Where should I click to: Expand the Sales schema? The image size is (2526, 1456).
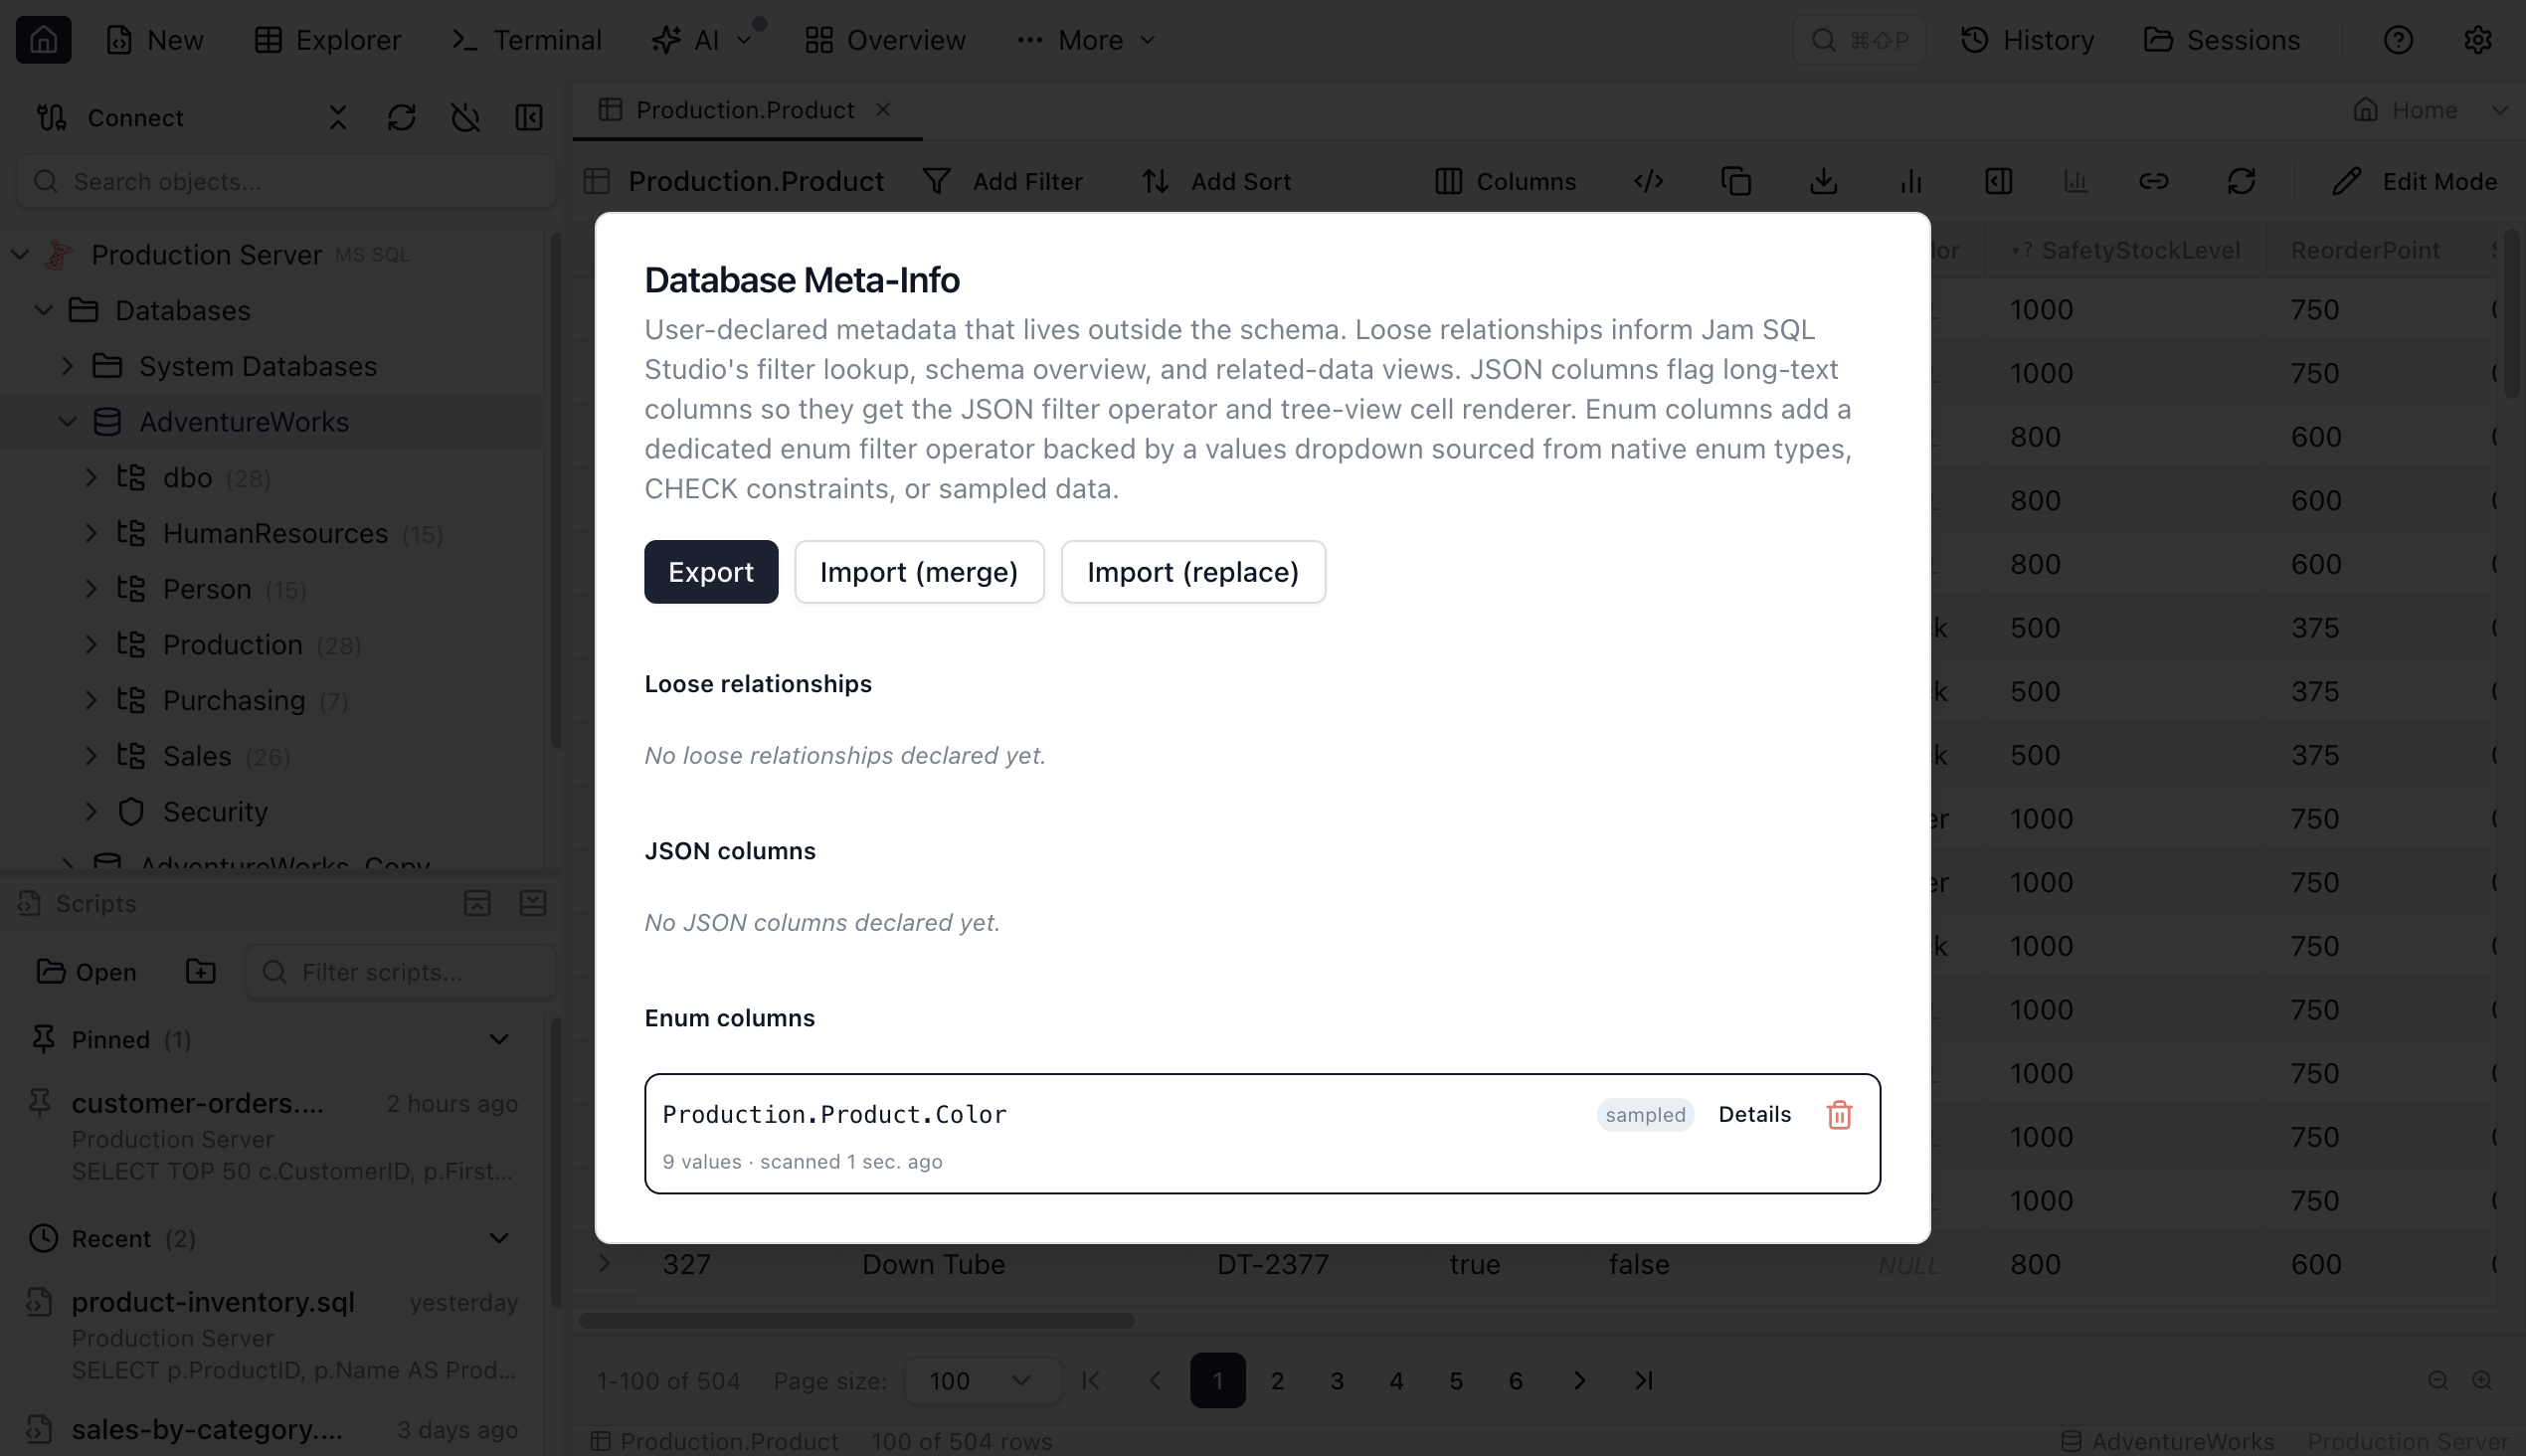point(91,756)
